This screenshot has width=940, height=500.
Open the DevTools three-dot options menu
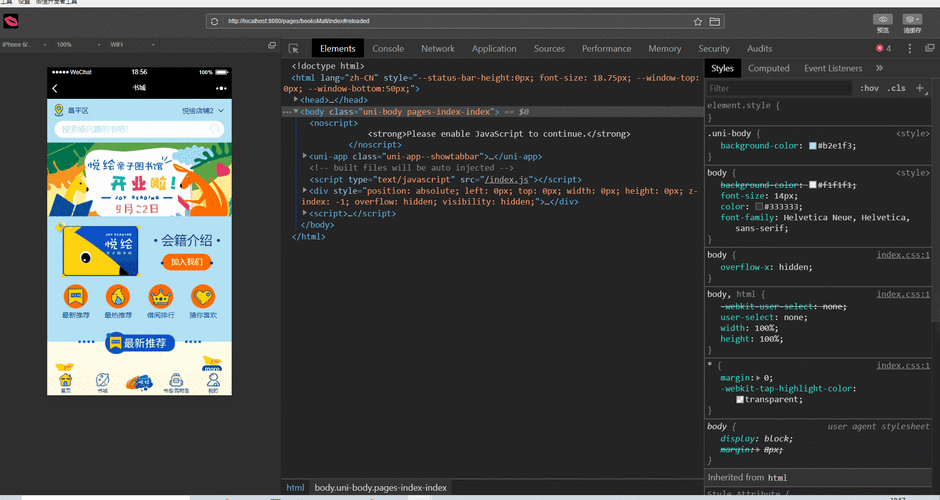tap(909, 48)
